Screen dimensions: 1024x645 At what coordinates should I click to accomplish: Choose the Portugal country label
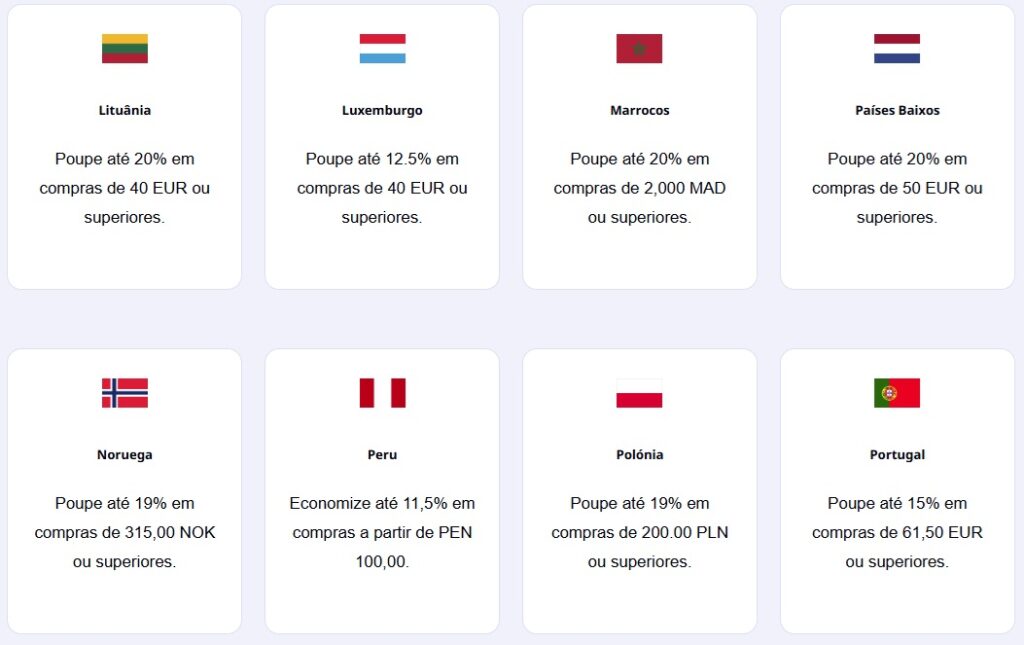pos(897,455)
